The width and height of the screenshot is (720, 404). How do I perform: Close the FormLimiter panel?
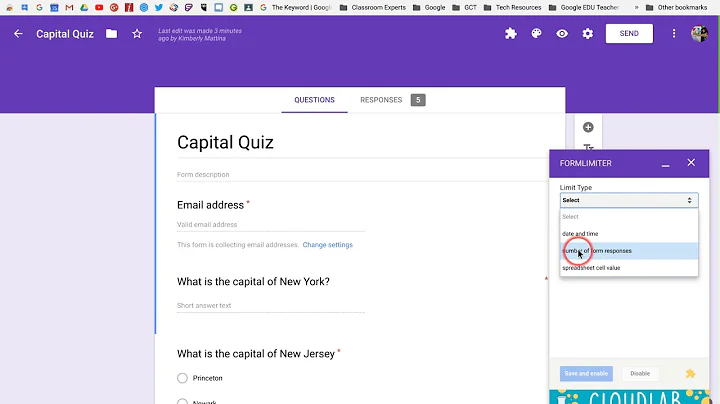point(691,163)
